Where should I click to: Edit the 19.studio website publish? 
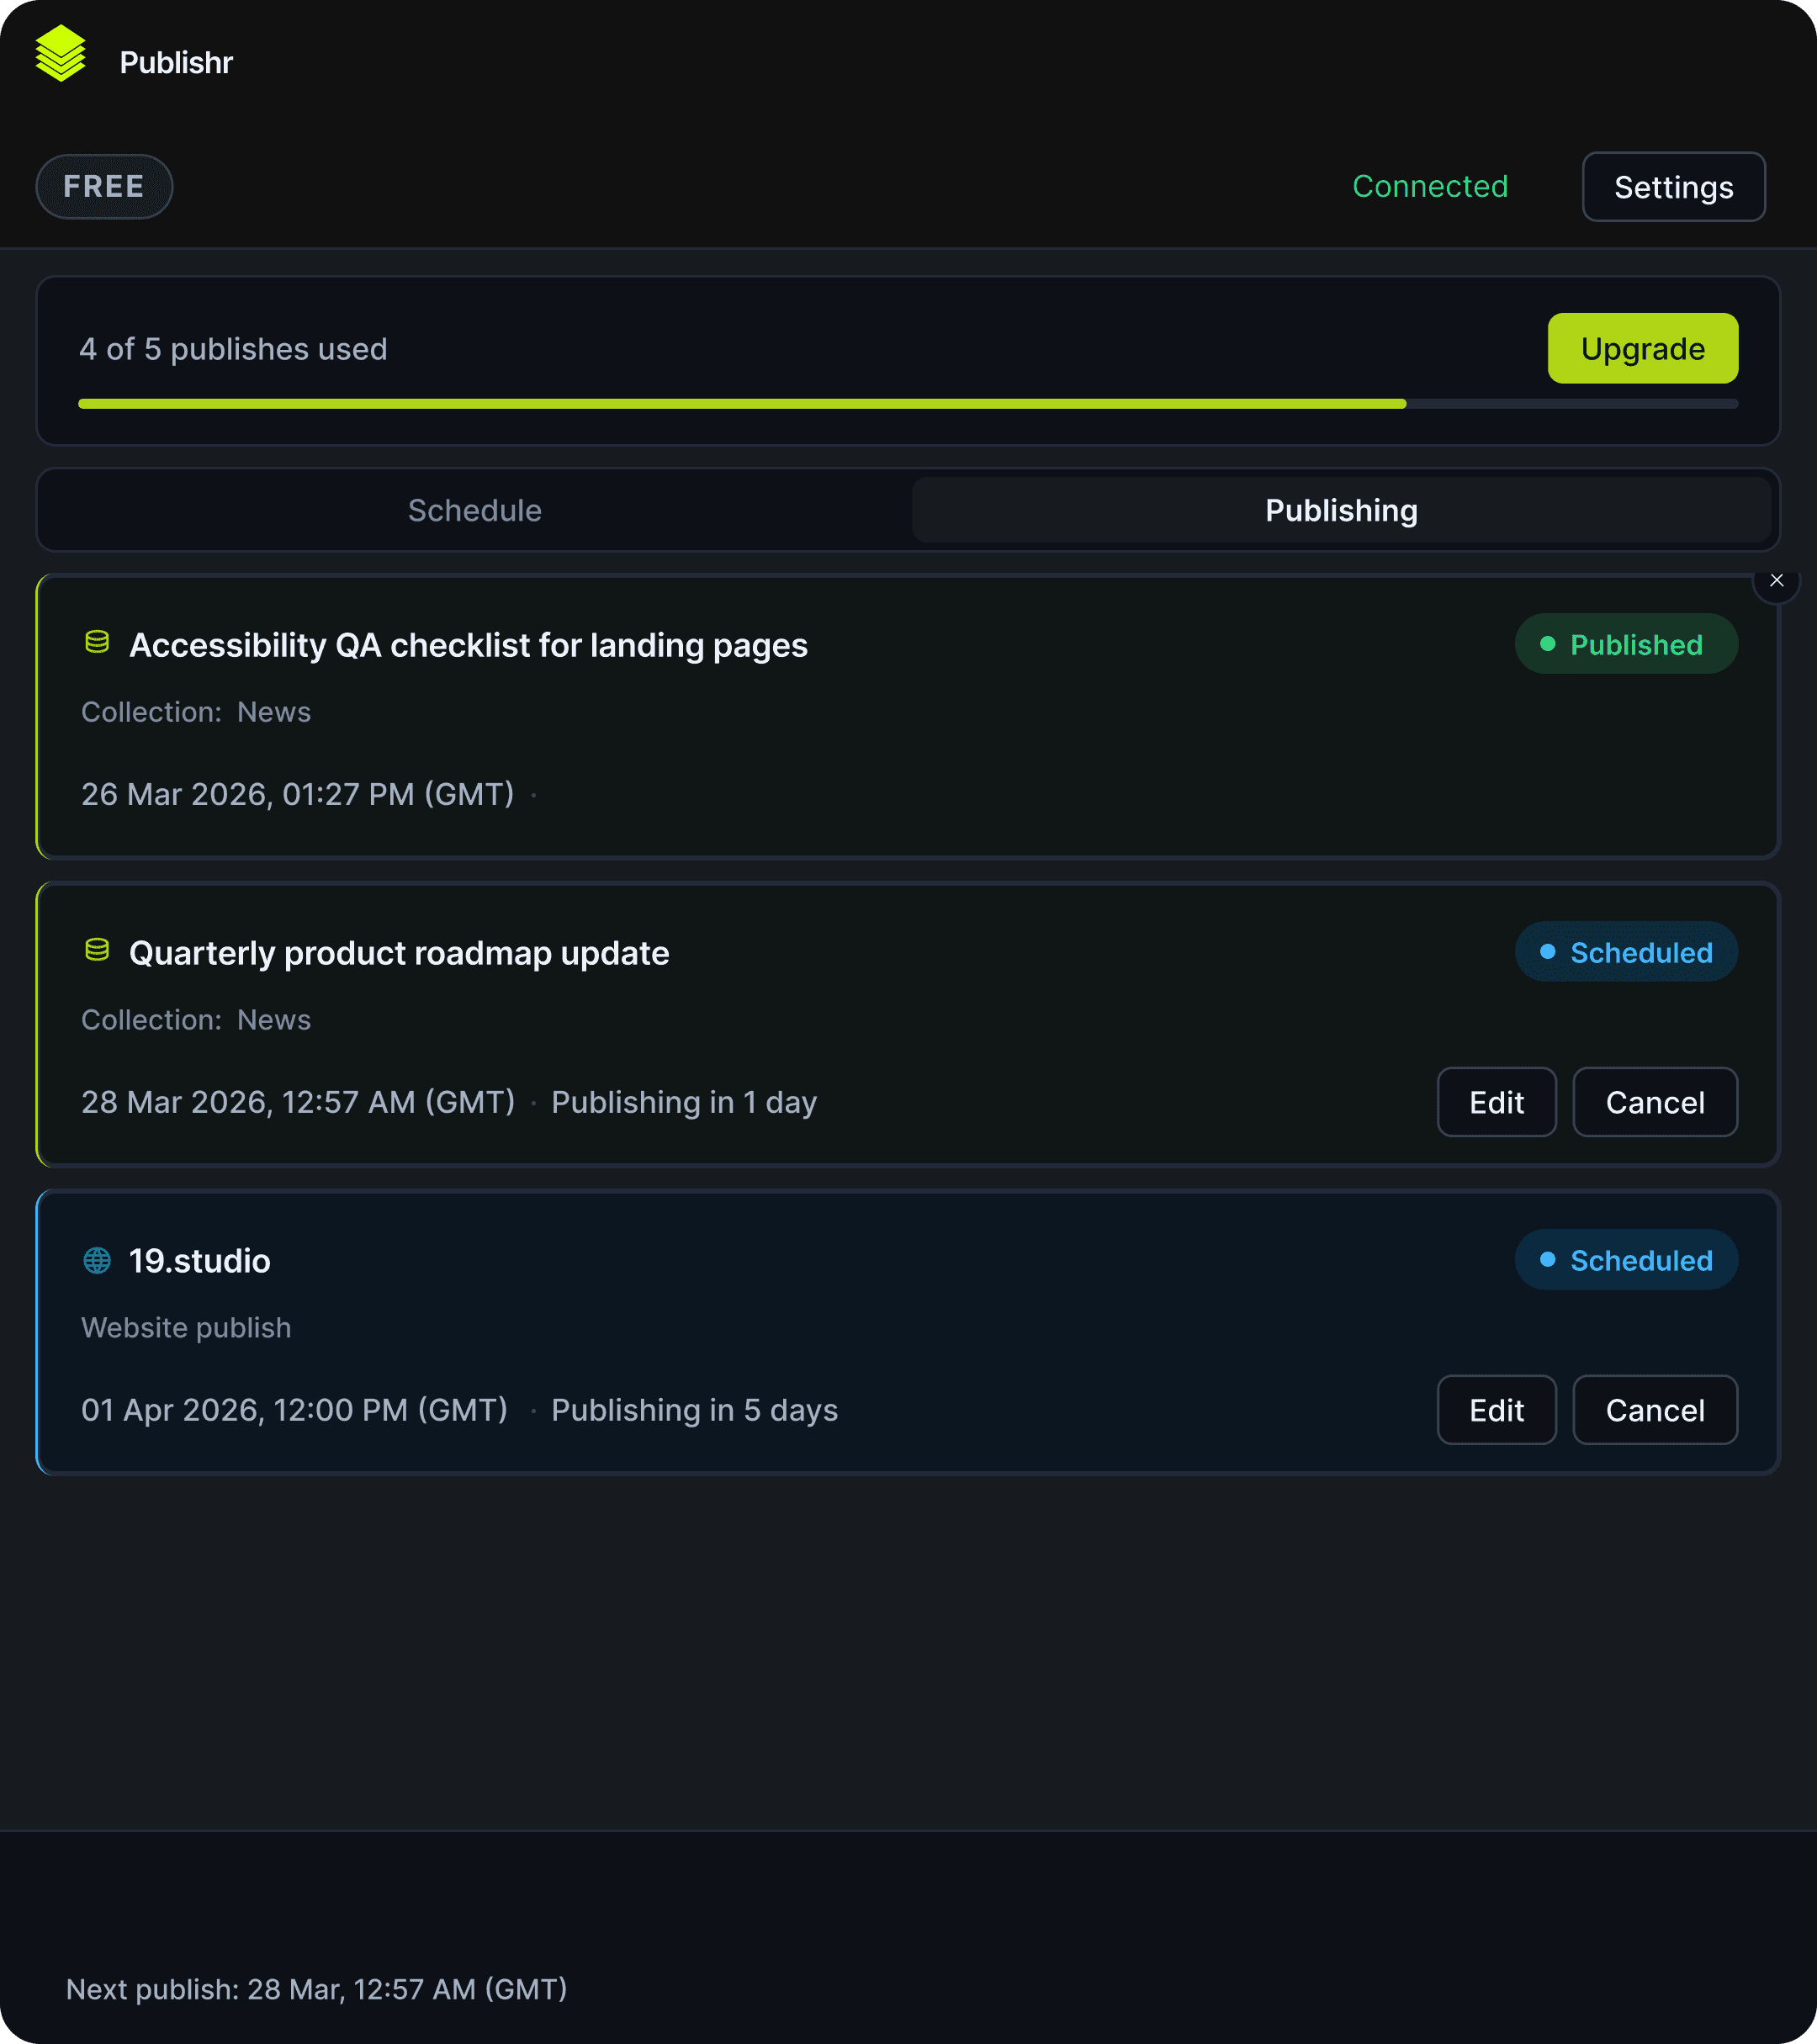point(1496,1410)
